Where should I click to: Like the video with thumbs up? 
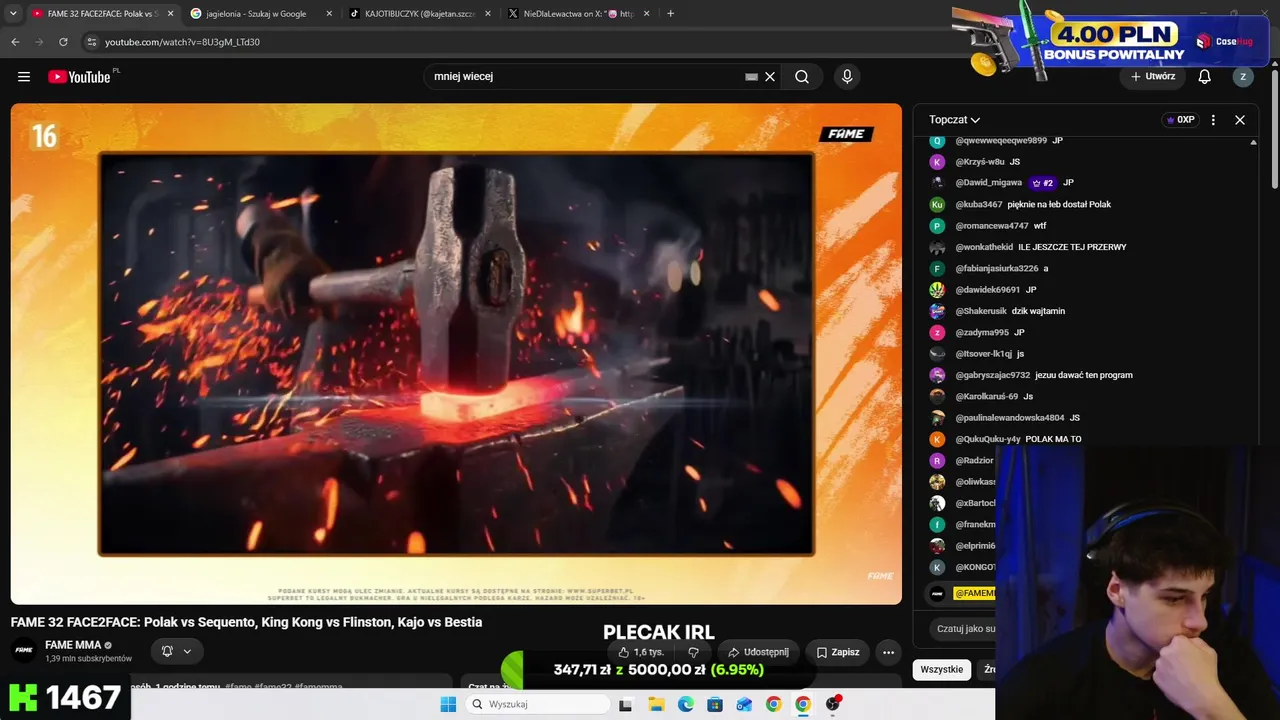641,652
